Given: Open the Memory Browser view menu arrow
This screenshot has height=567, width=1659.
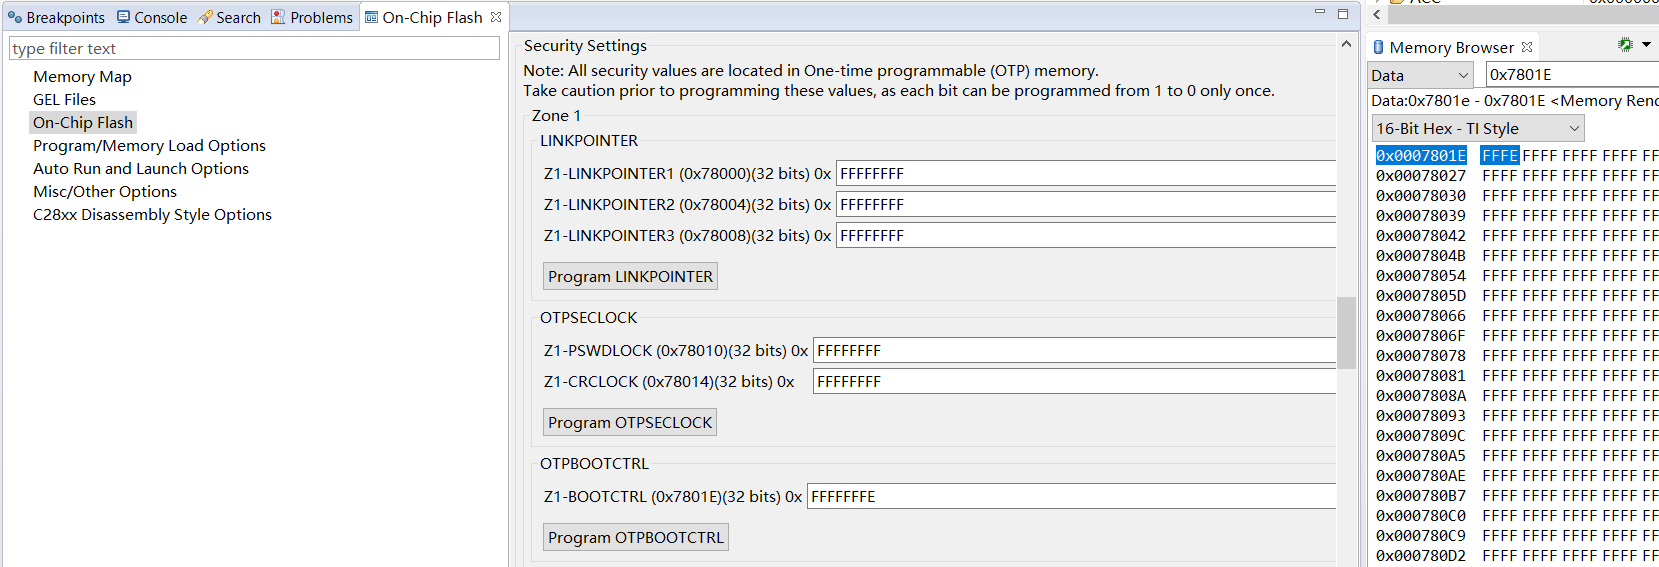Looking at the screenshot, I should (x=1646, y=45).
